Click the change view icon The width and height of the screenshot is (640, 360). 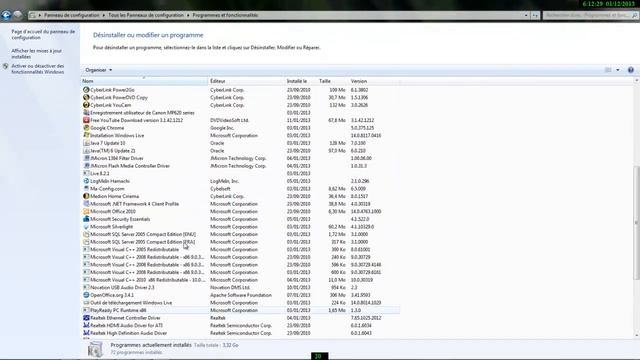608,70
